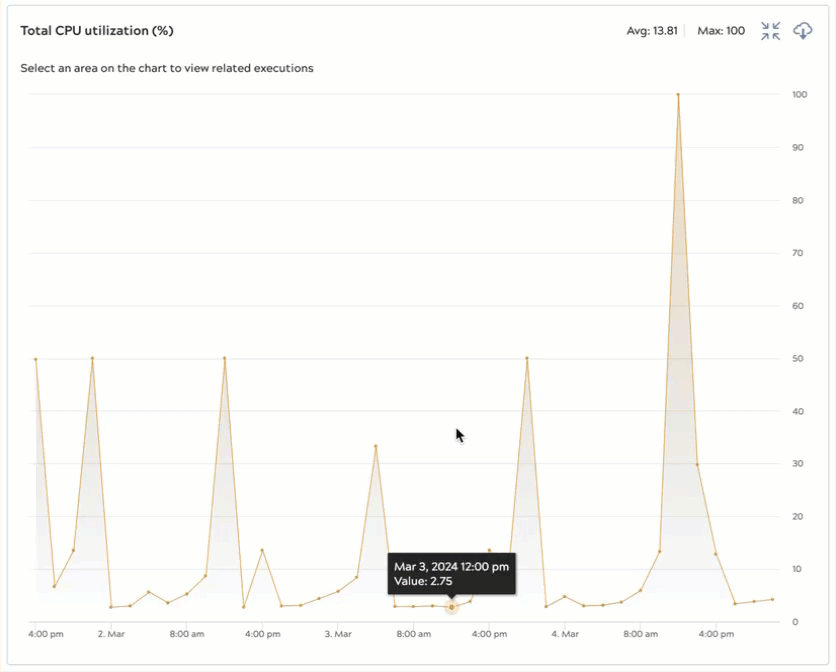Click the 100 label on the y-axis
Viewport: 836px width, 672px height.
pos(799,95)
